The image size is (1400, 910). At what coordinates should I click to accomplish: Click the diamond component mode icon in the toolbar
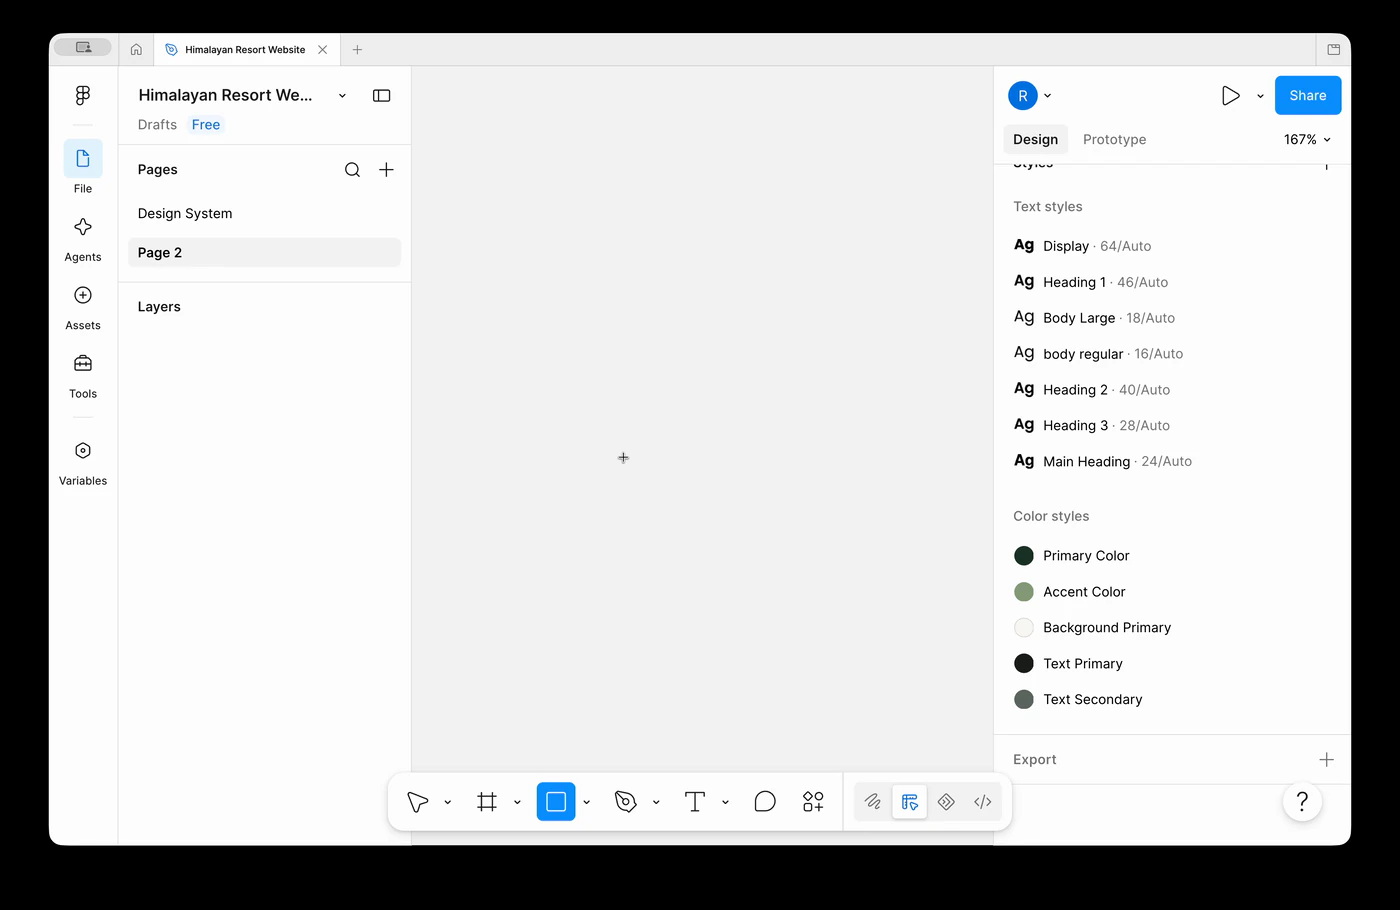click(x=946, y=802)
